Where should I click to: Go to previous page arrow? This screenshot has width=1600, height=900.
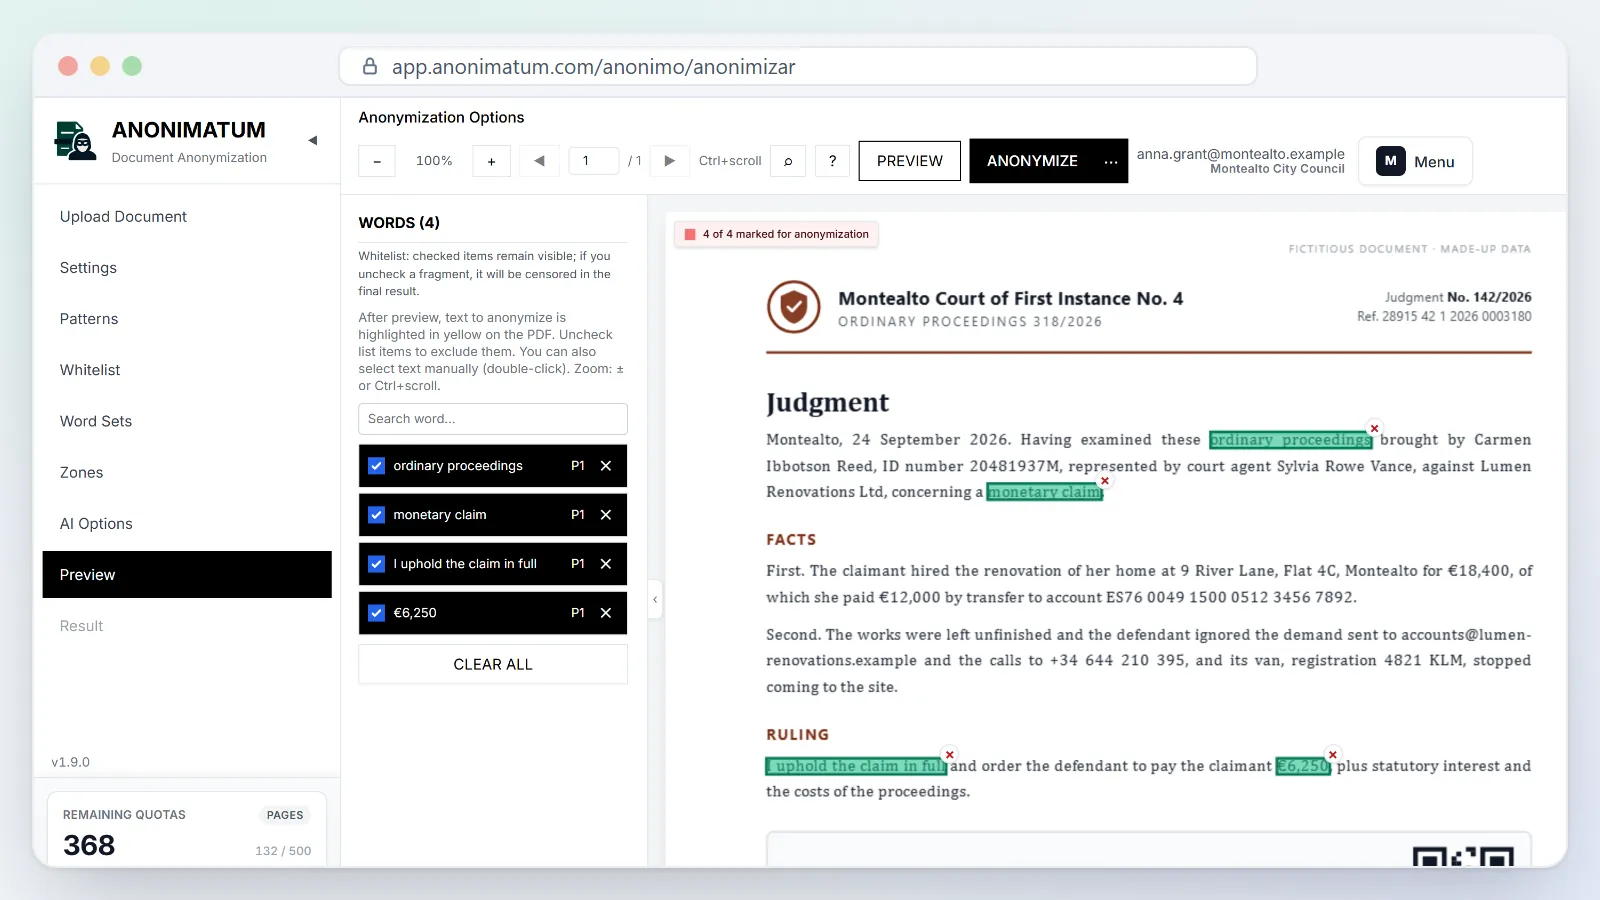point(540,161)
